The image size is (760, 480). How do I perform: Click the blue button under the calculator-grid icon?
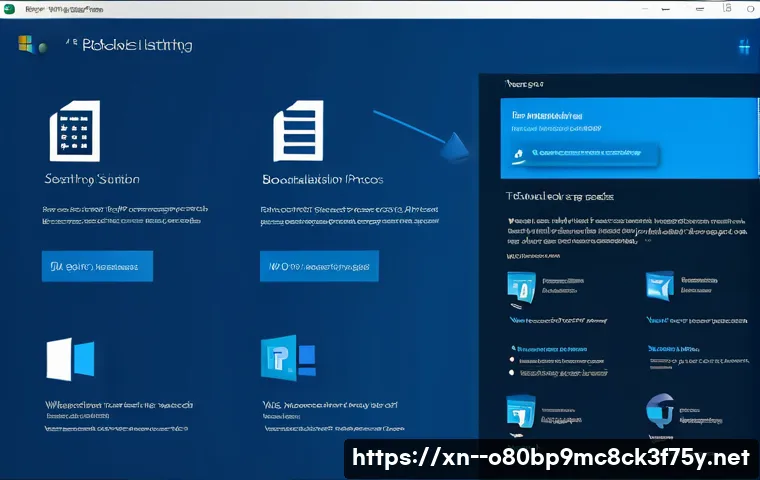97,266
